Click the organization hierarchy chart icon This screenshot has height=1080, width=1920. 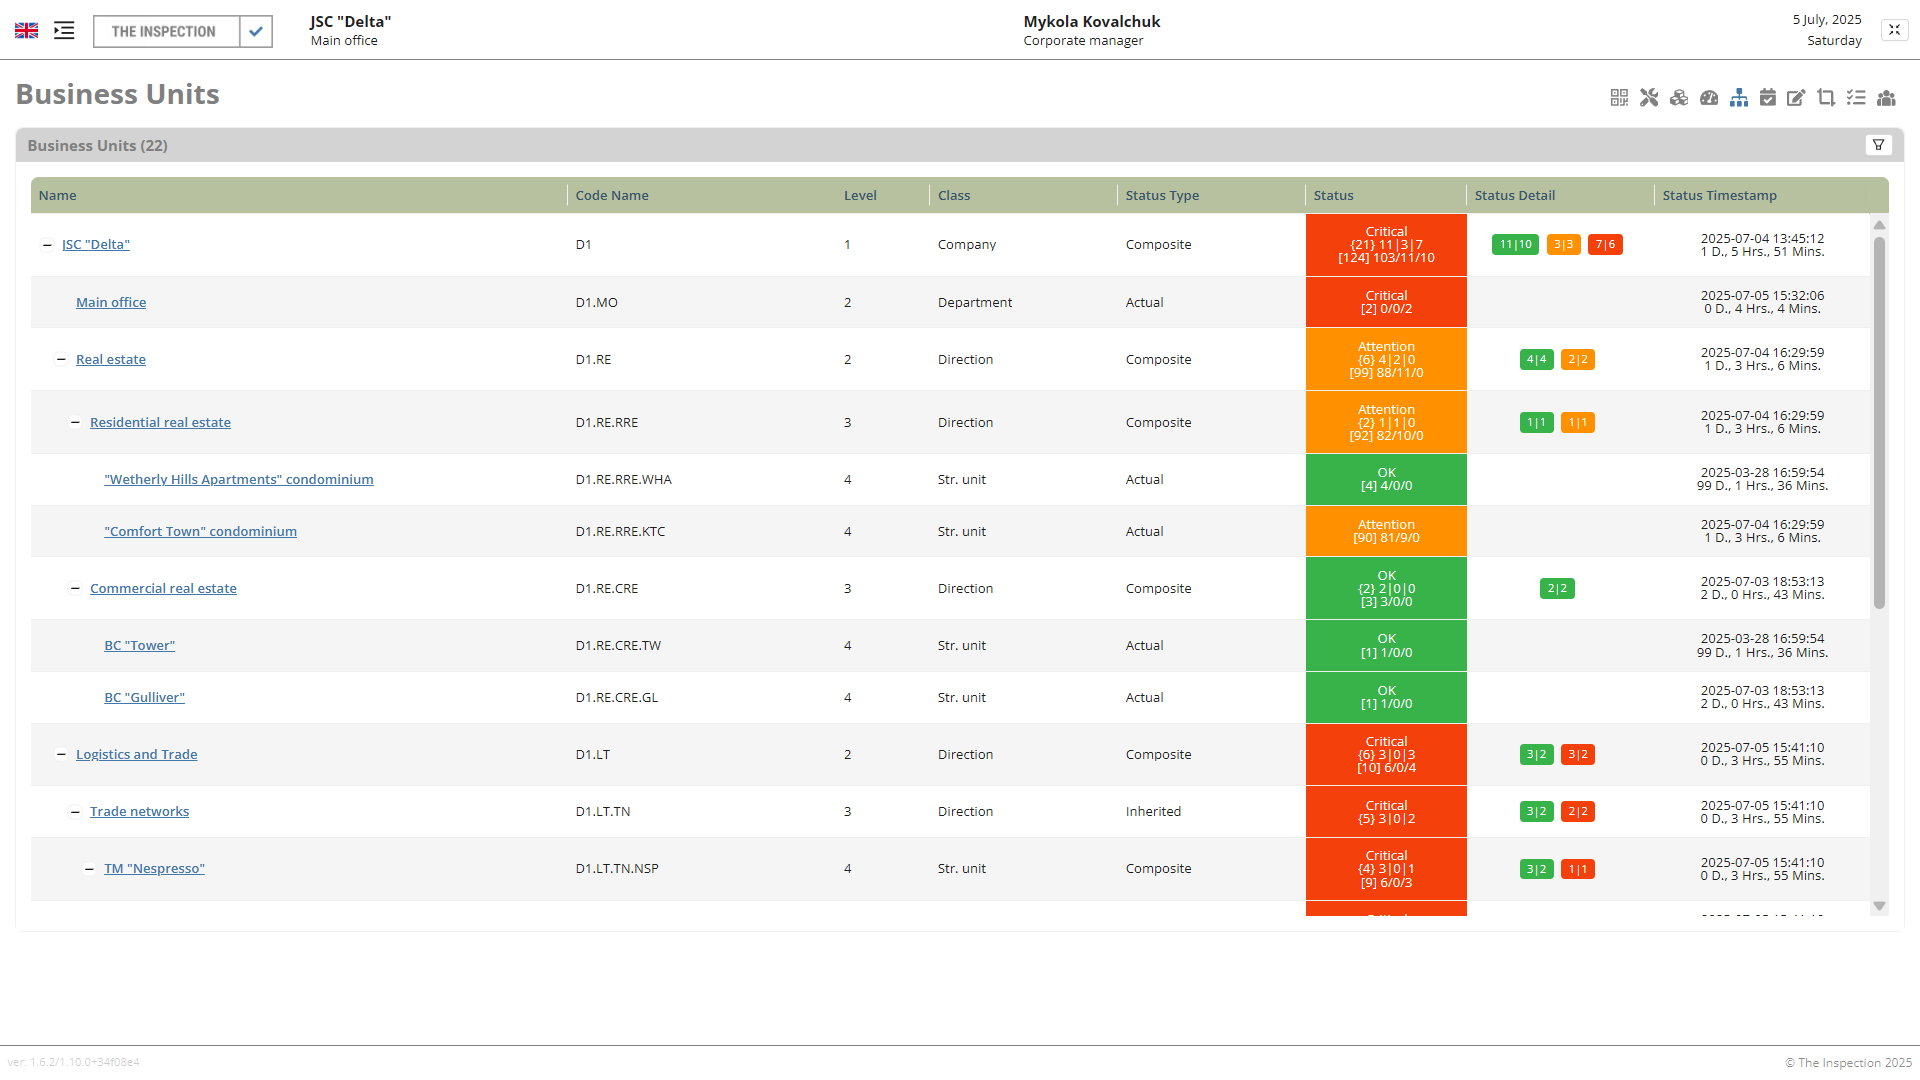pyautogui.click(x=1739, y=97)
